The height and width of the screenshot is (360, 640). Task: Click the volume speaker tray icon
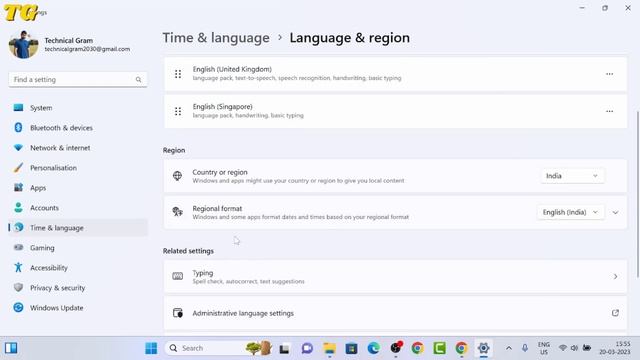[x=575, y=348]
